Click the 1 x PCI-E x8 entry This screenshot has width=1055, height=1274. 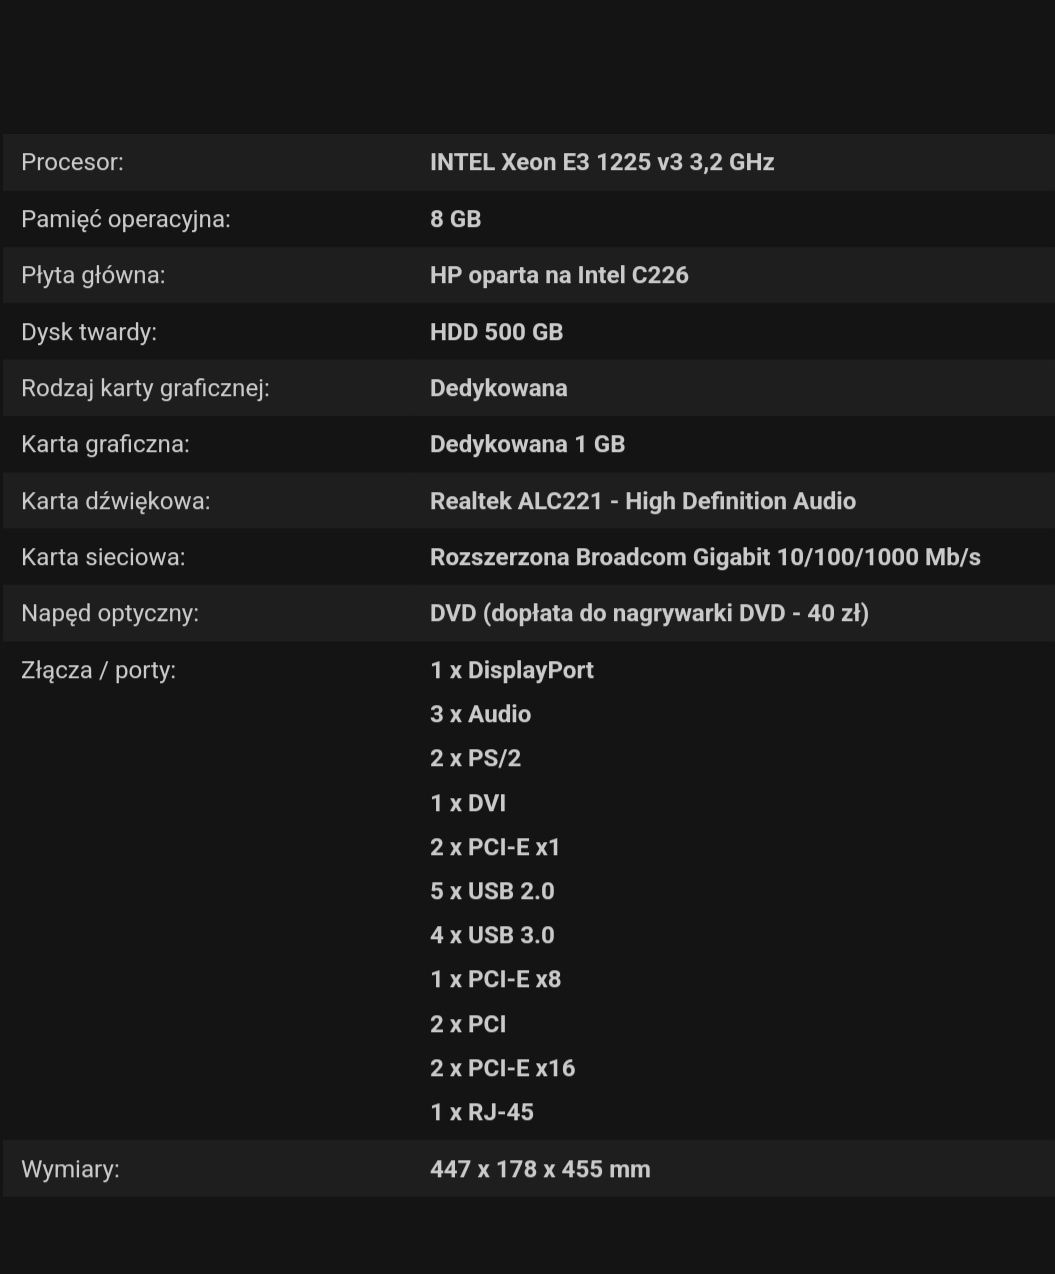tap(495, 979)
